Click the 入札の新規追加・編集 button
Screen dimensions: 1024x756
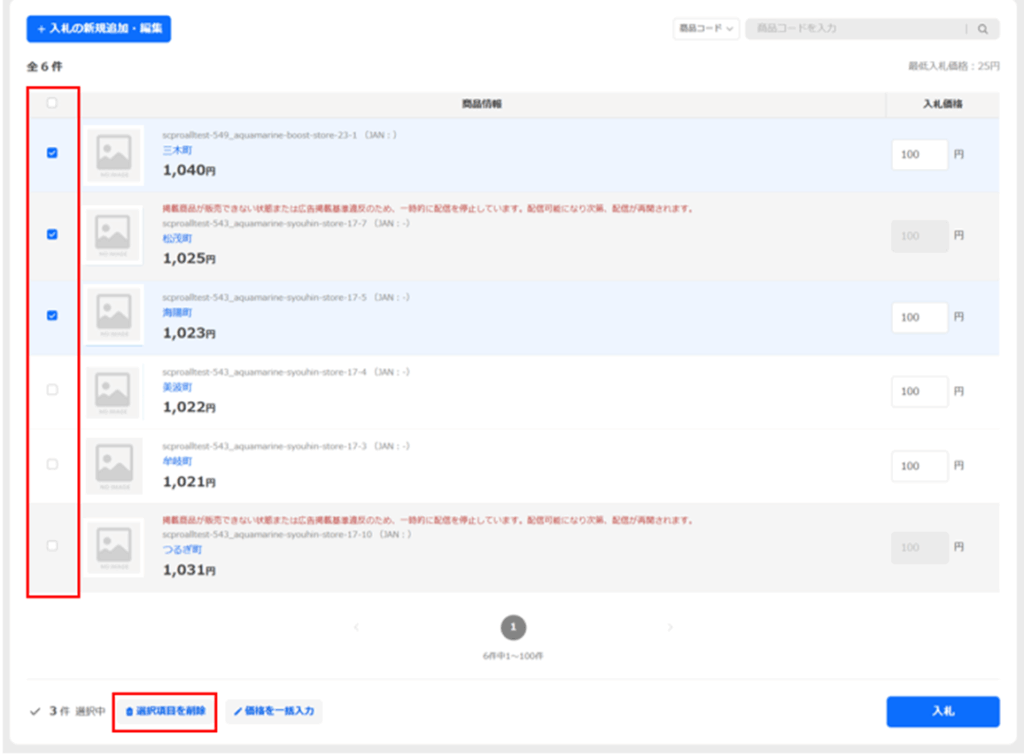tap(99, 29)
